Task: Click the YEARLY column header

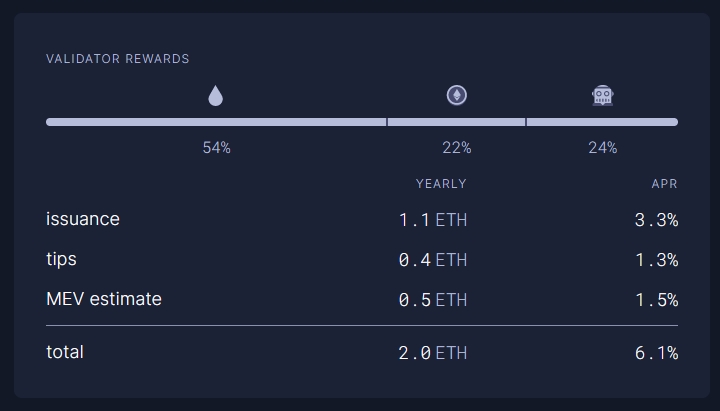Action: (441, 184)
